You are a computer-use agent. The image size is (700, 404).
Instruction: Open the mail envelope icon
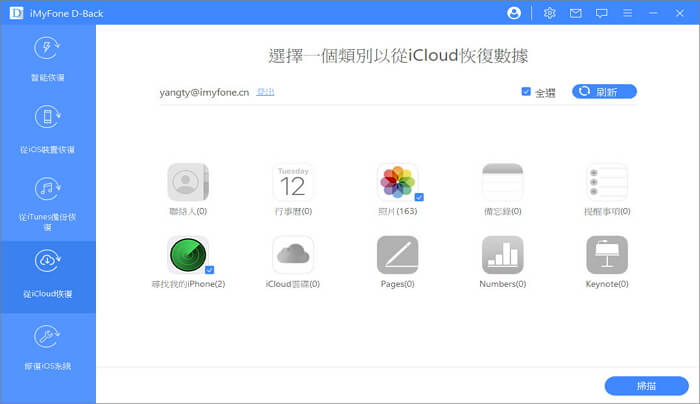tap(575, 13)
